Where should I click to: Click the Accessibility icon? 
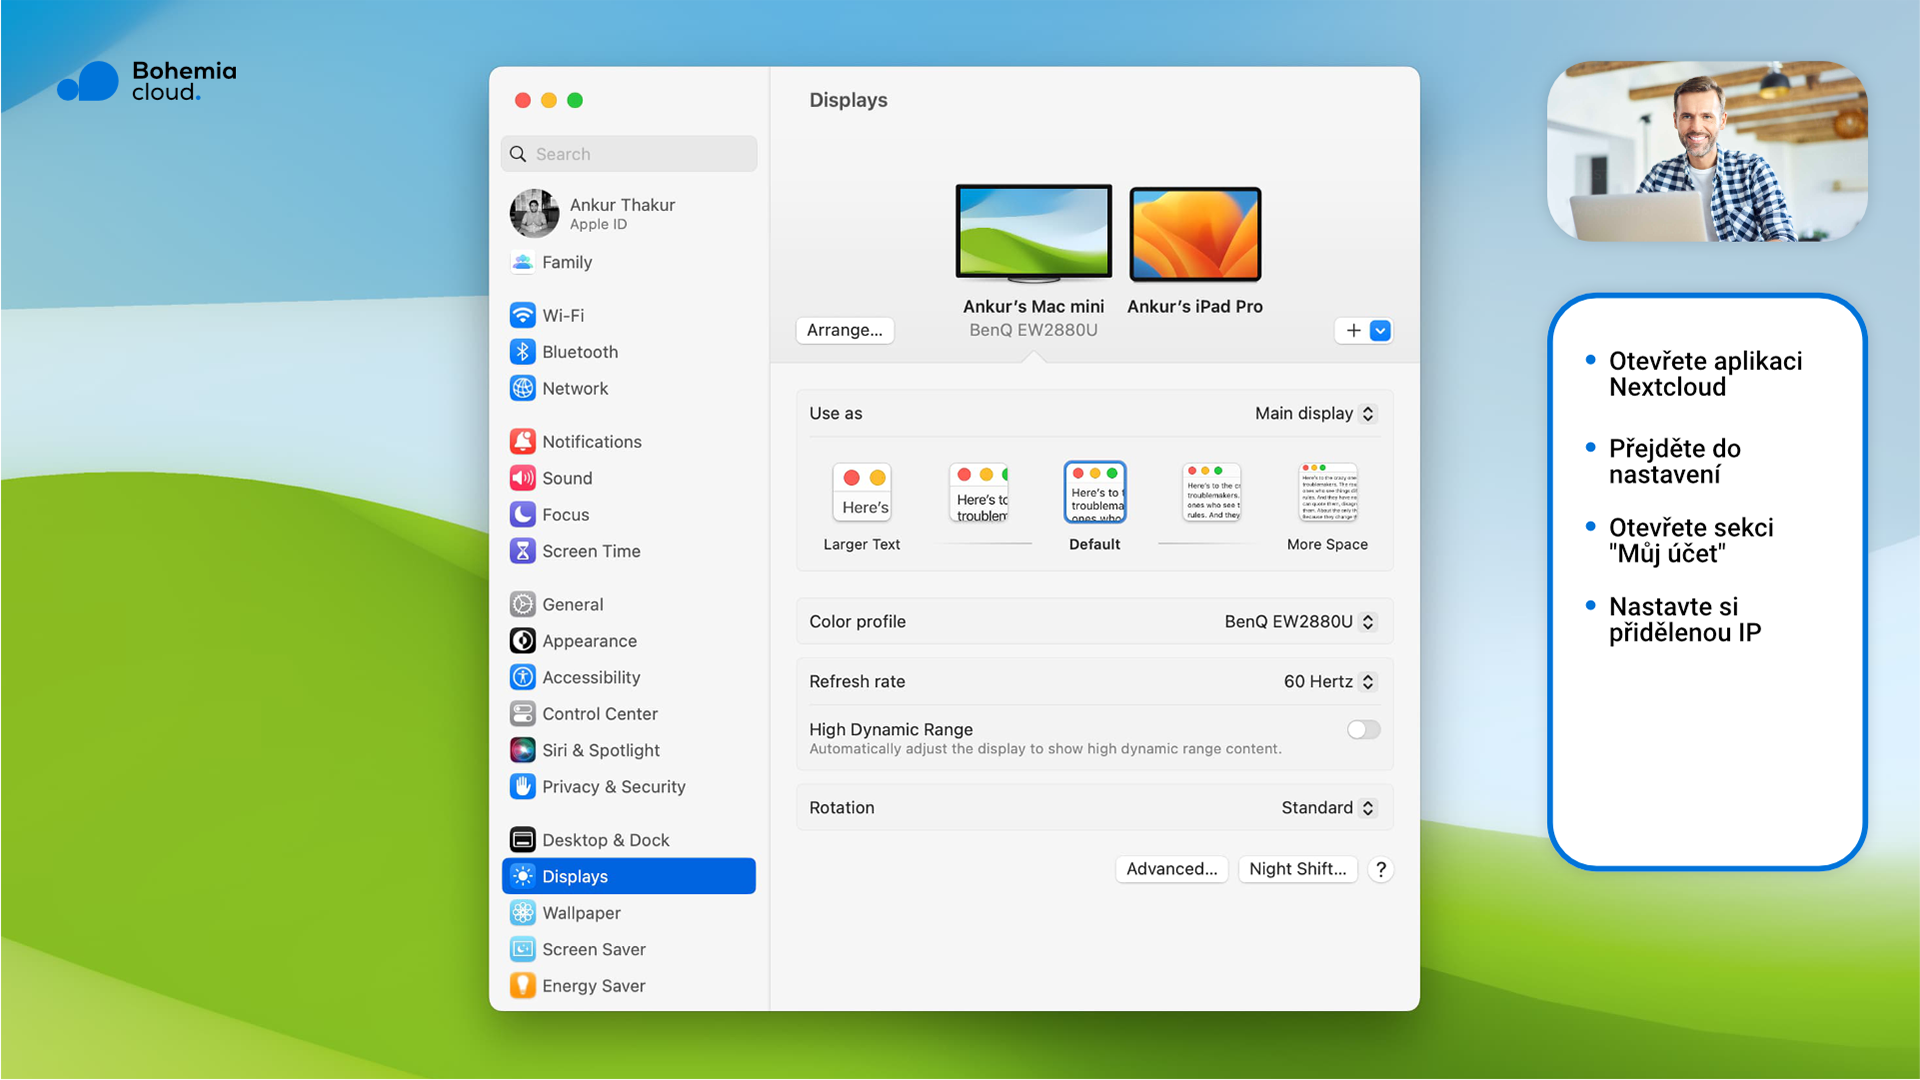[x=522, y=677]
